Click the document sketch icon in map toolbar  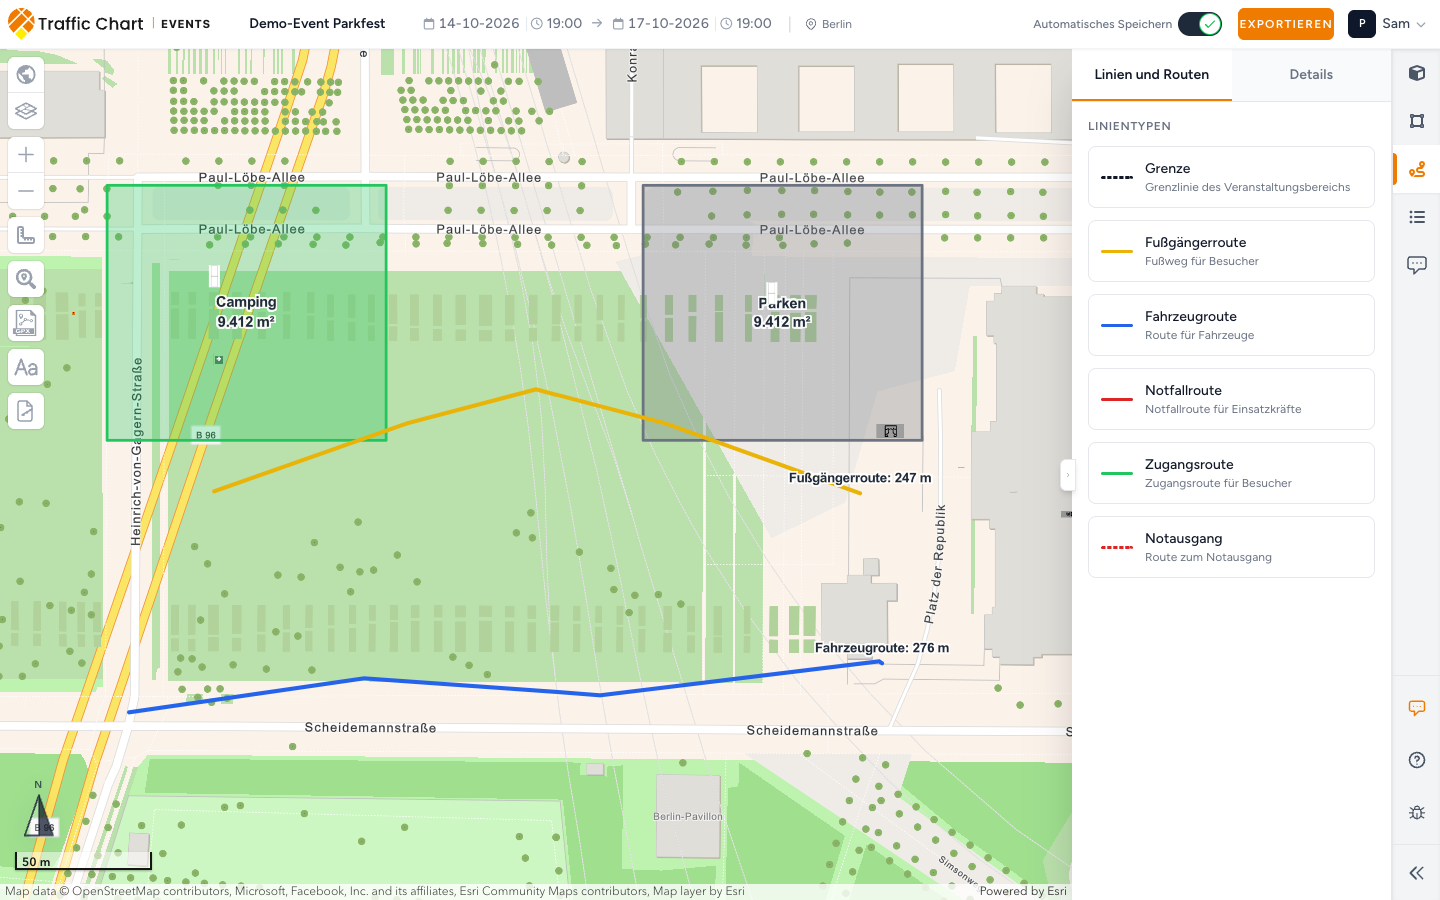26,411
